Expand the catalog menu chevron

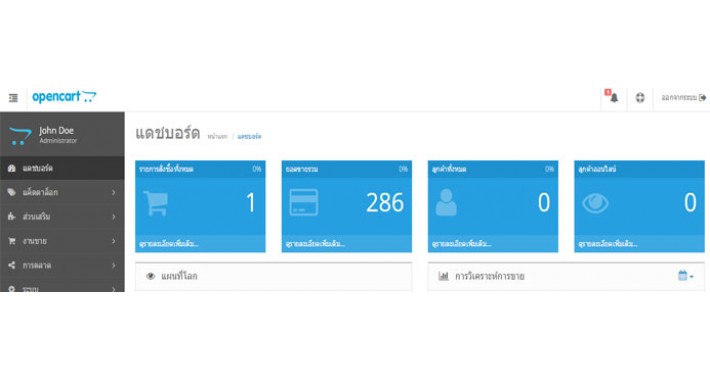point(114,192)
